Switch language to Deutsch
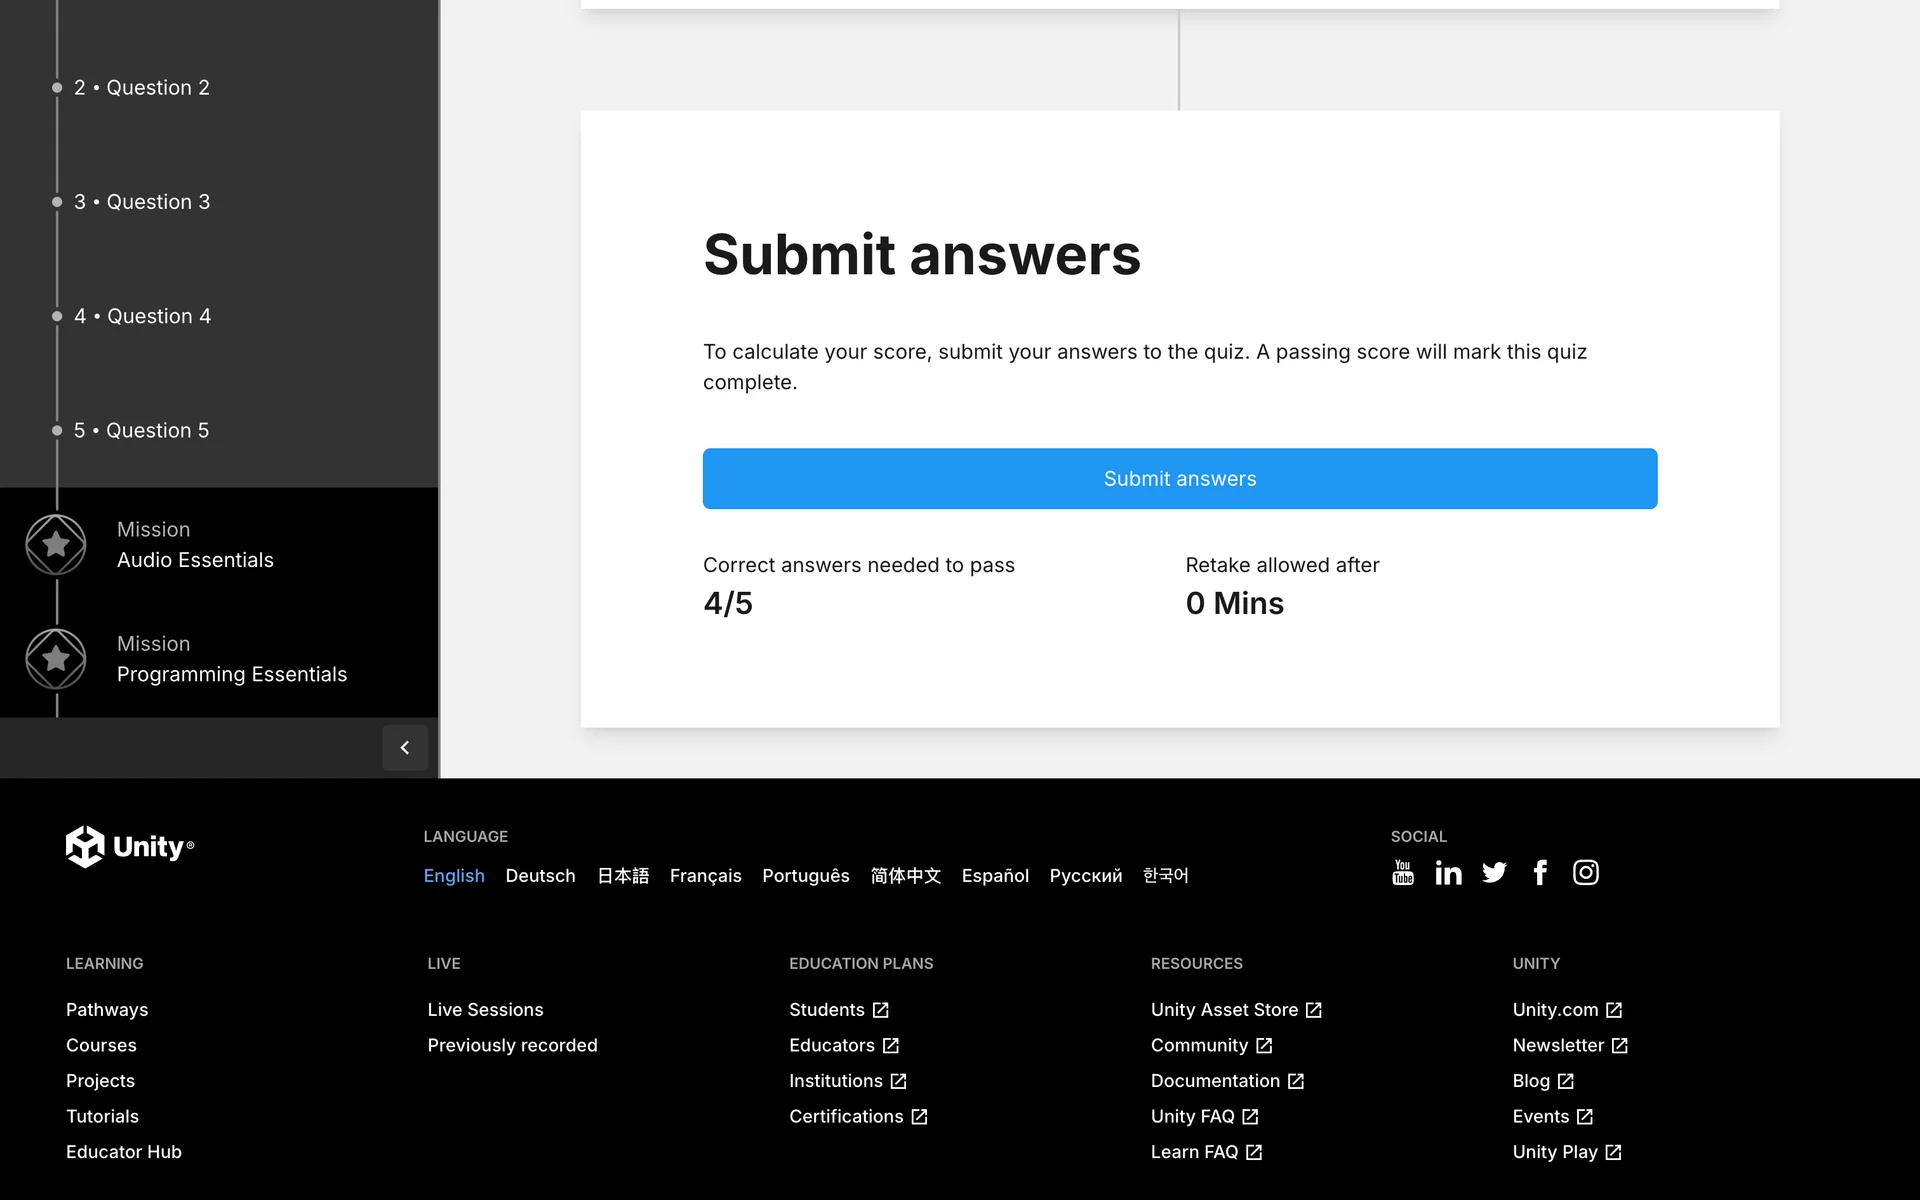 (540, 876)
